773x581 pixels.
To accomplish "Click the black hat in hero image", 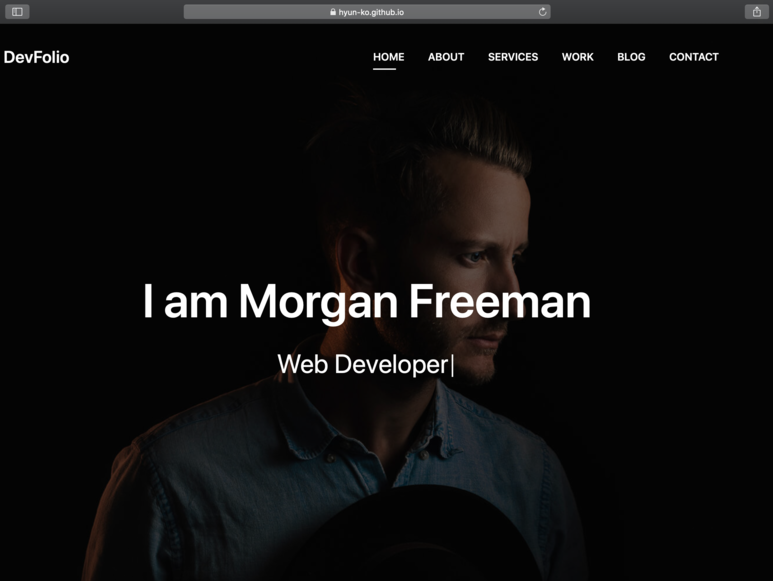I will (x=417, y=535).
